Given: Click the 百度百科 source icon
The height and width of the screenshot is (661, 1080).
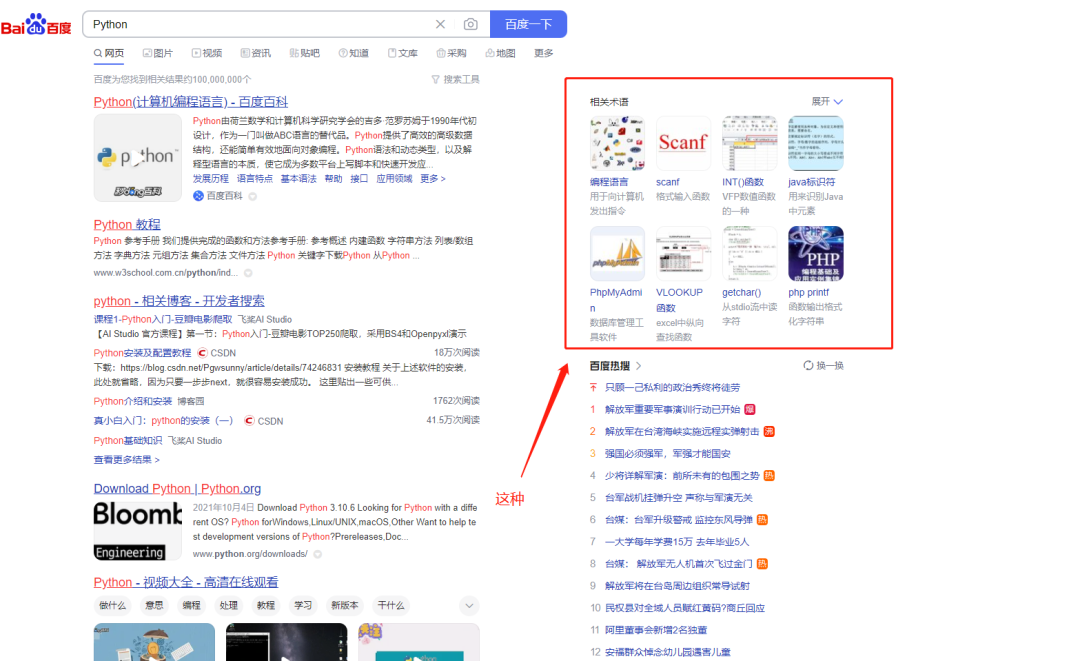Looking at the screenshot, I should click(198, 196).
